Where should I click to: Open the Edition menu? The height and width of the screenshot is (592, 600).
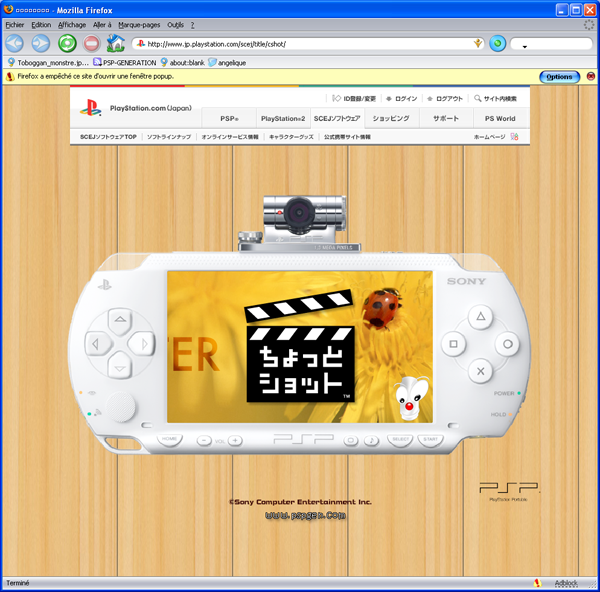tap(41, 25)
